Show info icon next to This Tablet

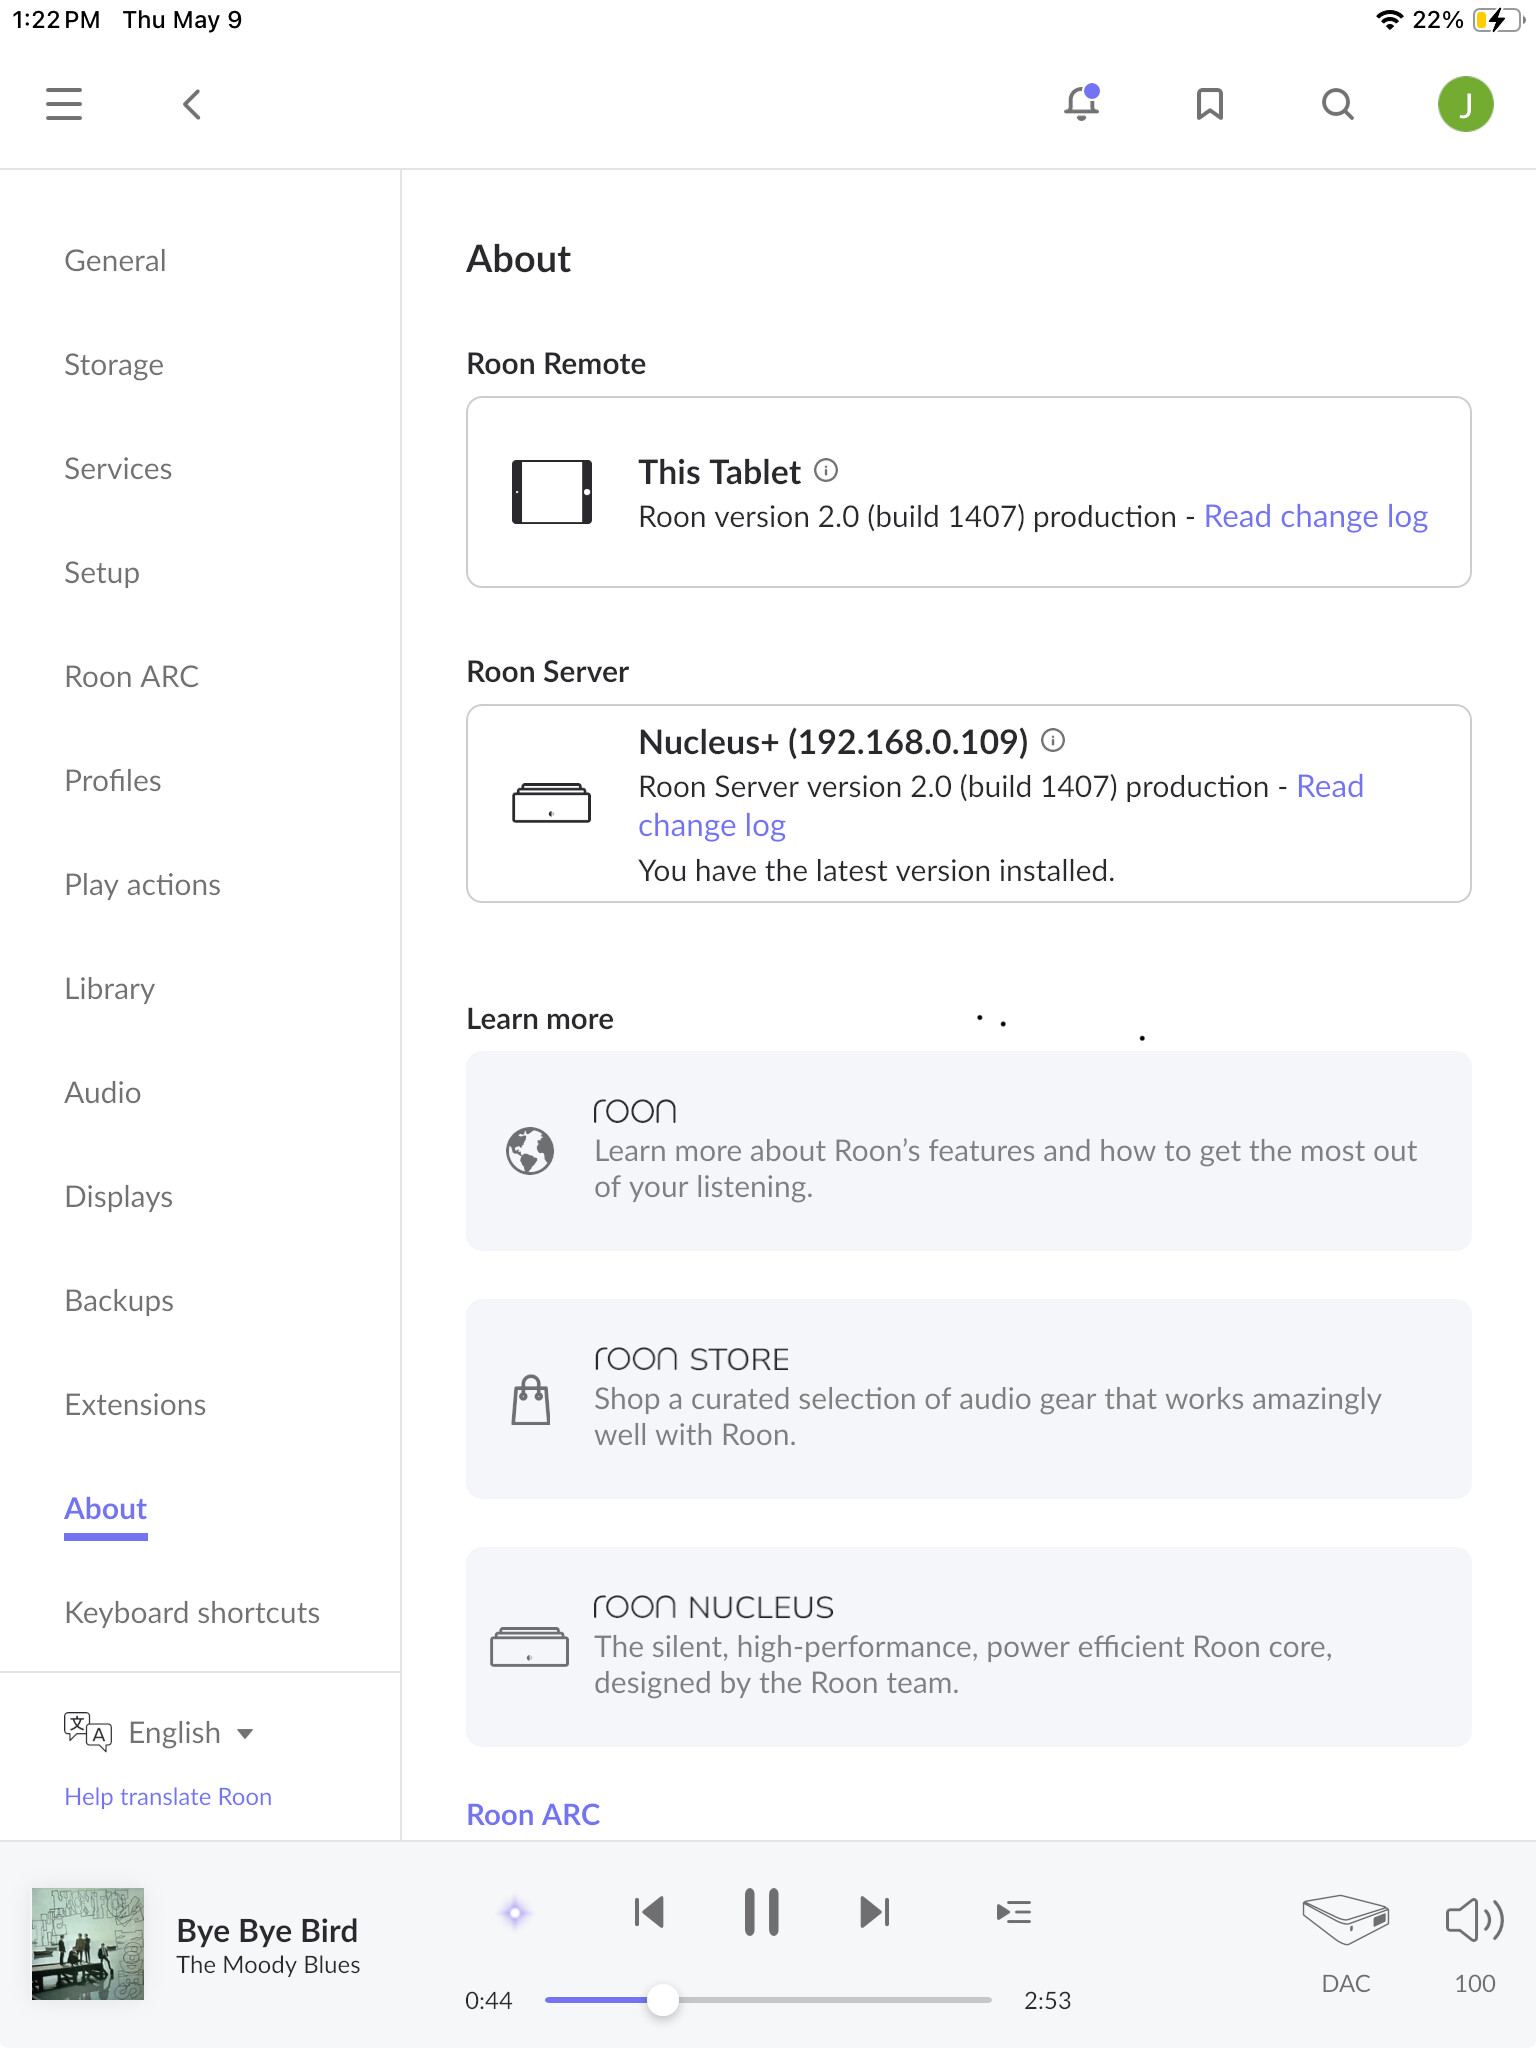tap(826, 470)
